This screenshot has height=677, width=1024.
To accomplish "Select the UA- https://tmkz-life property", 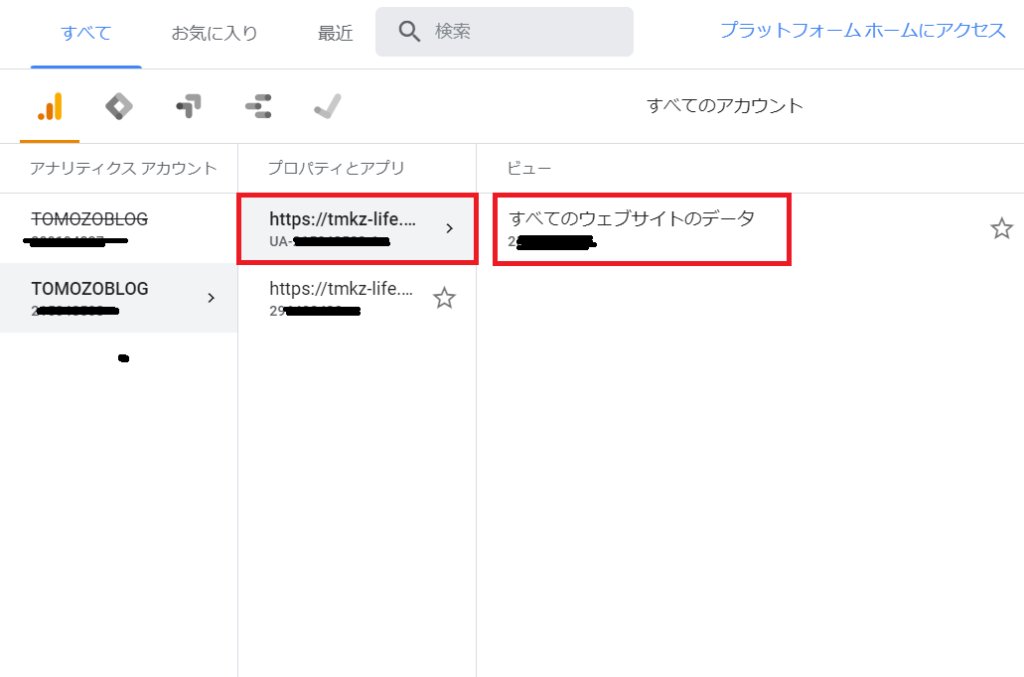I will (x=357, y=228).
